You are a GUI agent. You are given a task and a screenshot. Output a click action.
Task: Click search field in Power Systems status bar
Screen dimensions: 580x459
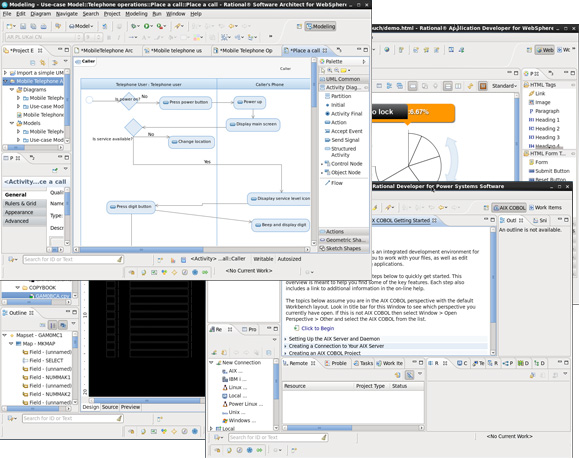[x=278, y=438]
